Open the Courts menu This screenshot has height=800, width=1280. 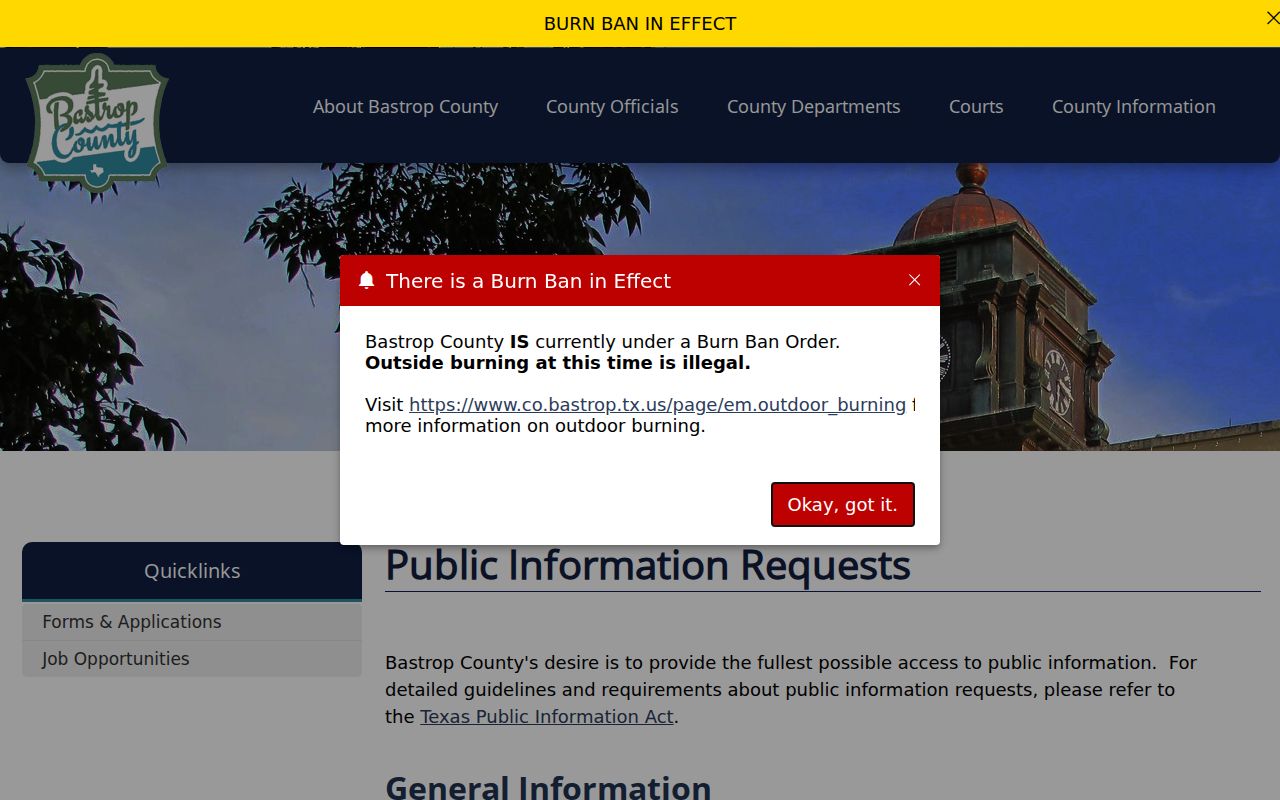coord(976,107)
